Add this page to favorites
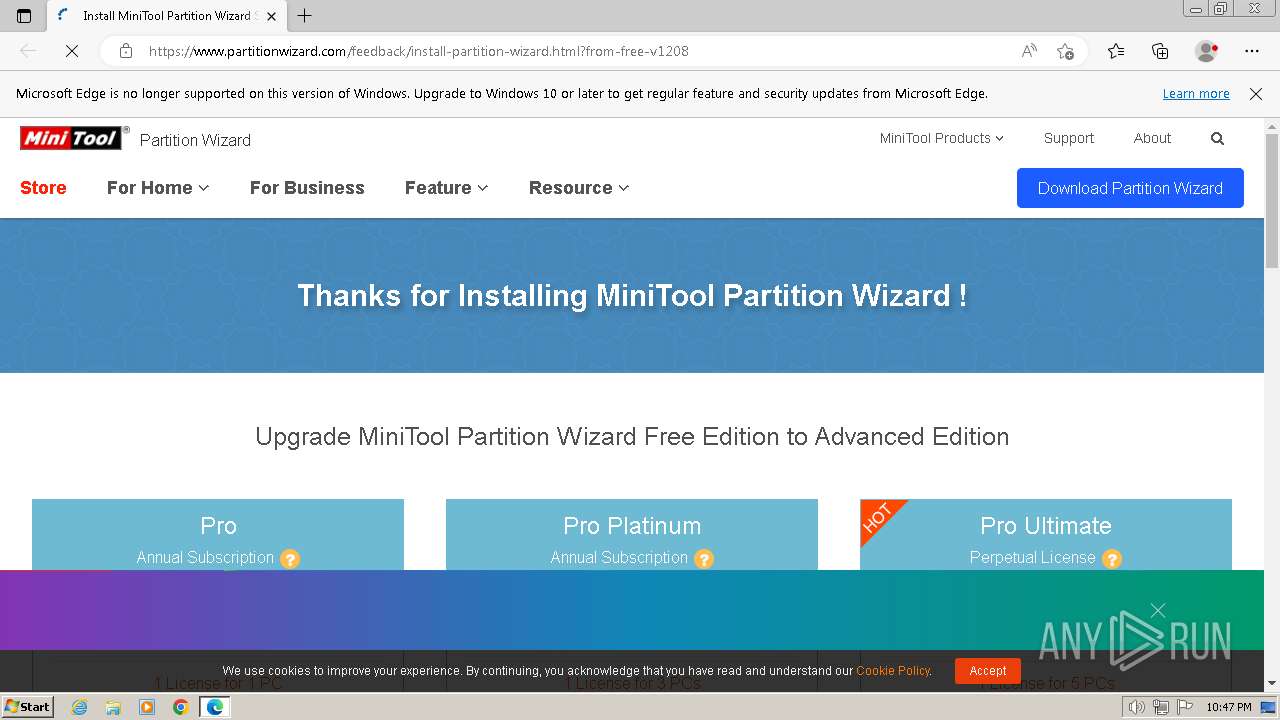The width and height of the screenshot is (1280, 720). pos(1065,51)
